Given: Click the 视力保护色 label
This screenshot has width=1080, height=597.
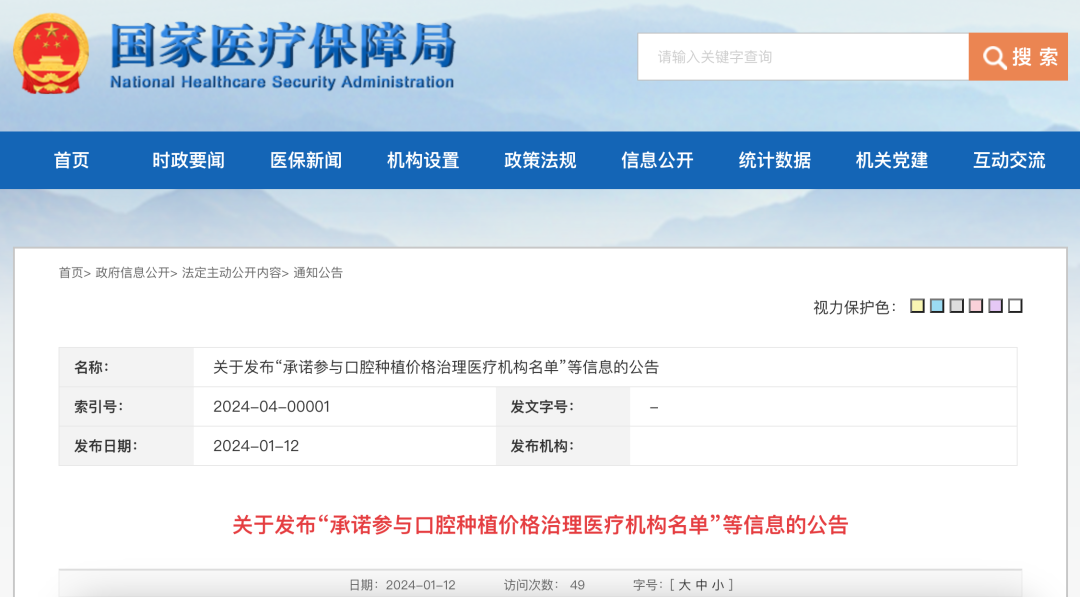Looking at the screenshot, I should click(x=855, y=307).
